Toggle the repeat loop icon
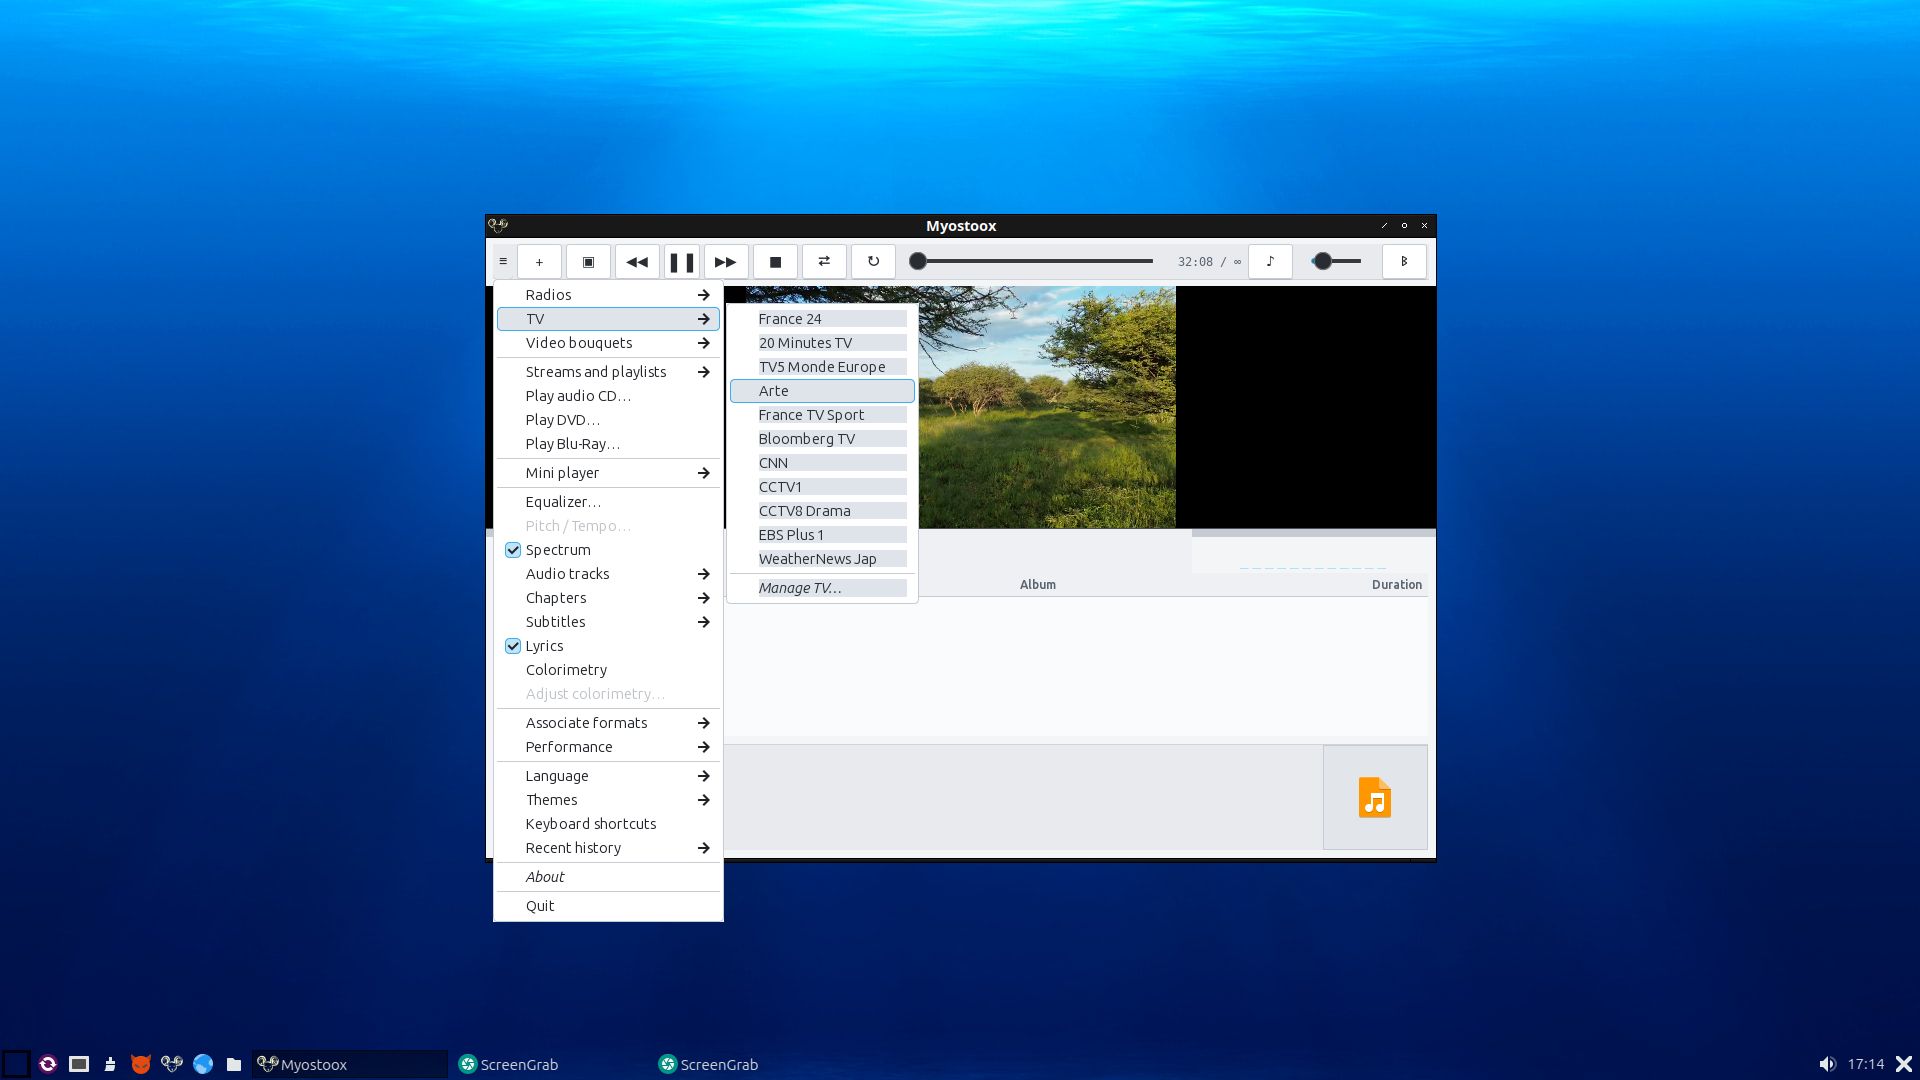Viewport: 1920px width, 1080px height. (873, 262)
